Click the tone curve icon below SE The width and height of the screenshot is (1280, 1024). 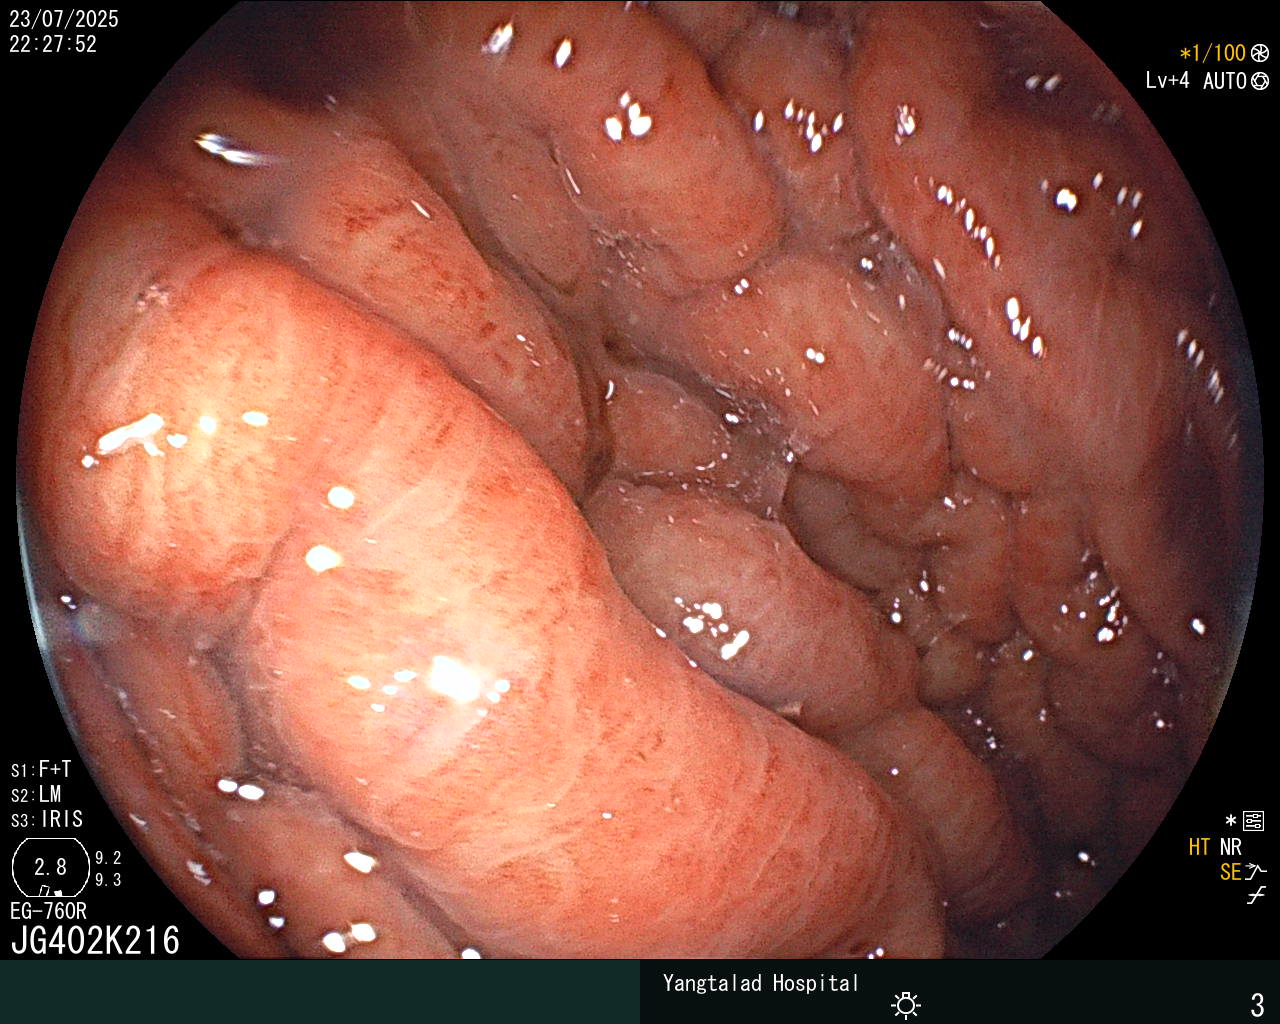[1256, 896]
